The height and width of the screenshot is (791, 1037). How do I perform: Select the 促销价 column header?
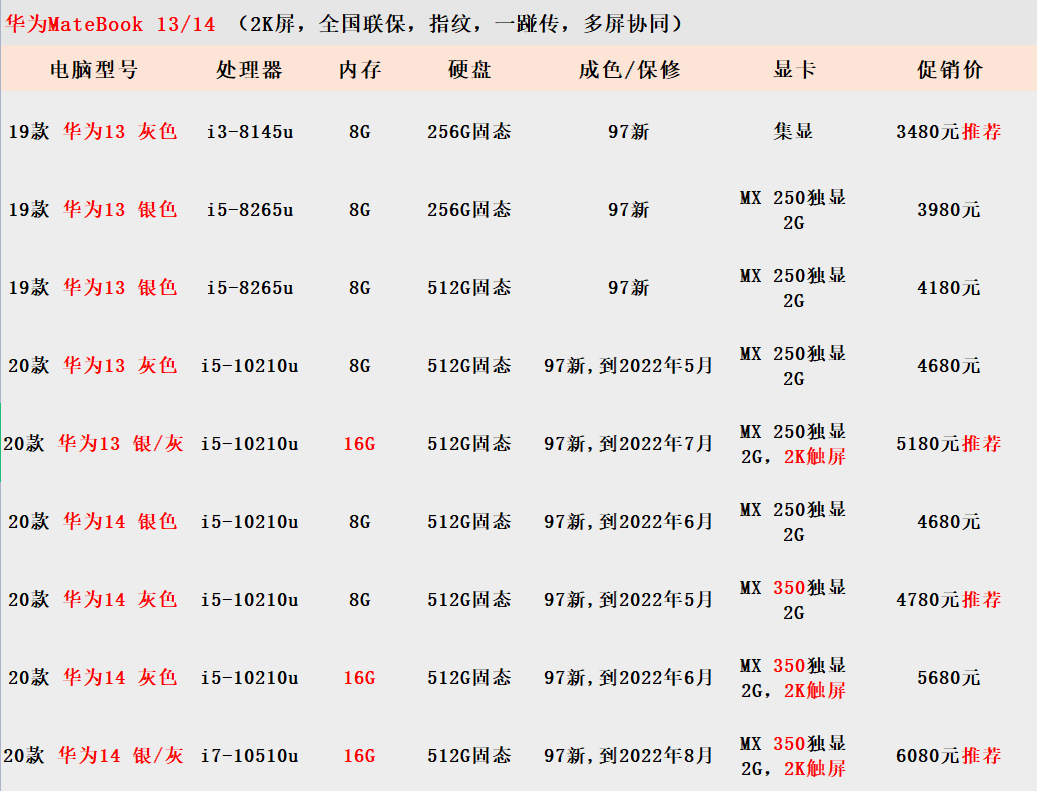point(950,69)
